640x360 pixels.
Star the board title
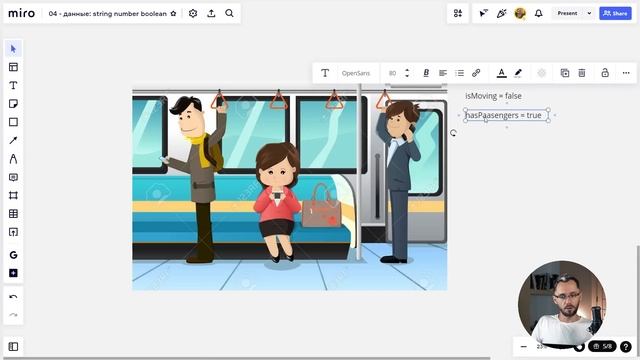tap(173, 13)
